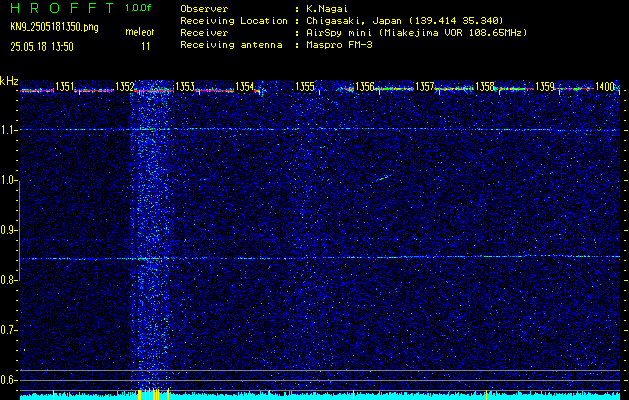Click the 1400 time marker
This screenshot has width=629, height=400.
coord(605,87)
